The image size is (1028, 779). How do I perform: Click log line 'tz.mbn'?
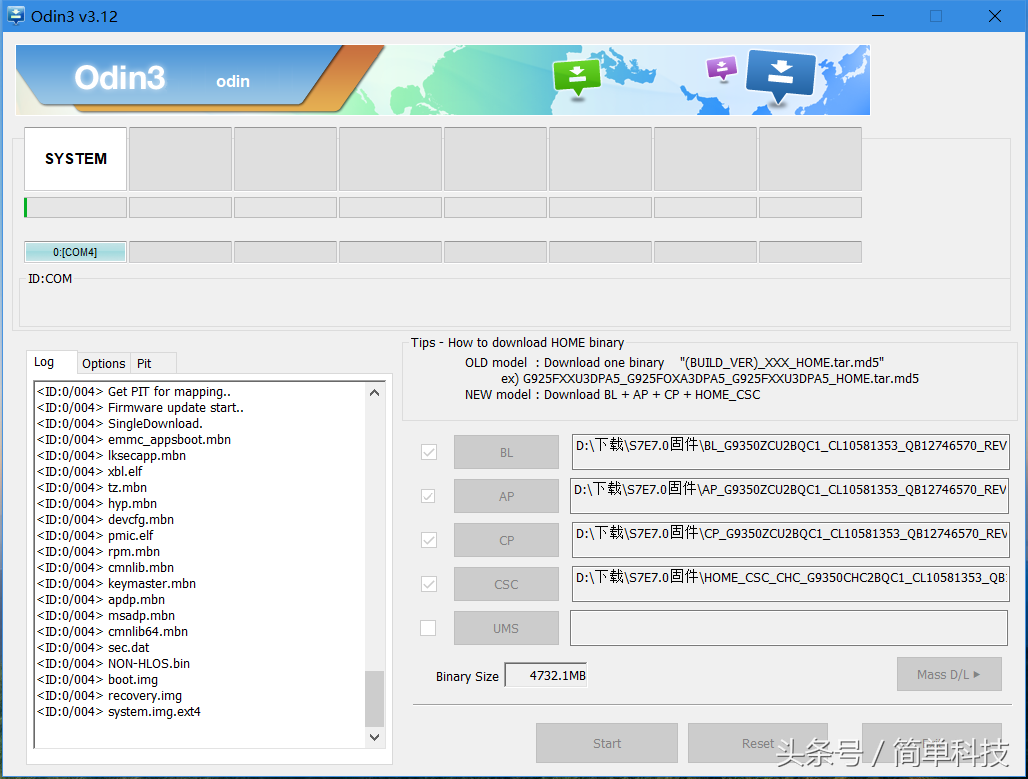click(92, 487)
